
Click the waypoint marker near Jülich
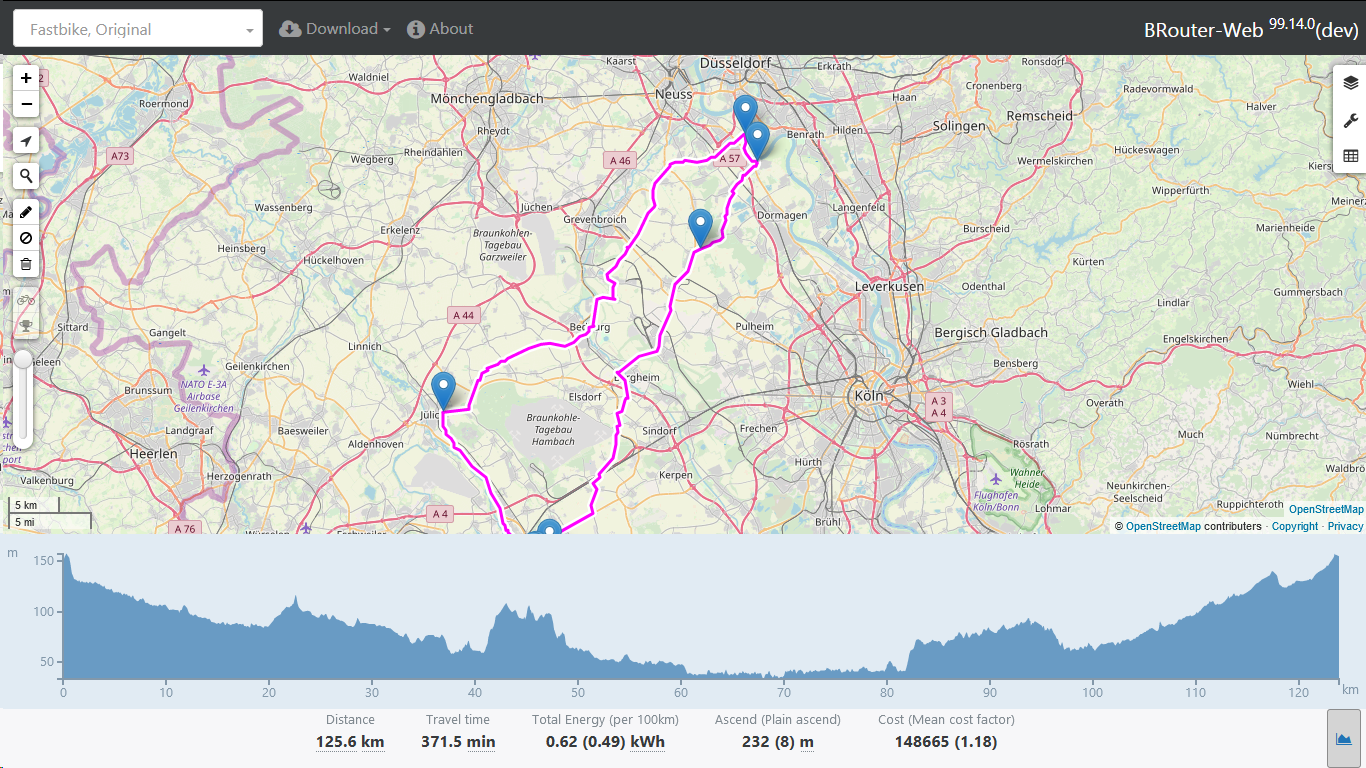coord(443,389)
